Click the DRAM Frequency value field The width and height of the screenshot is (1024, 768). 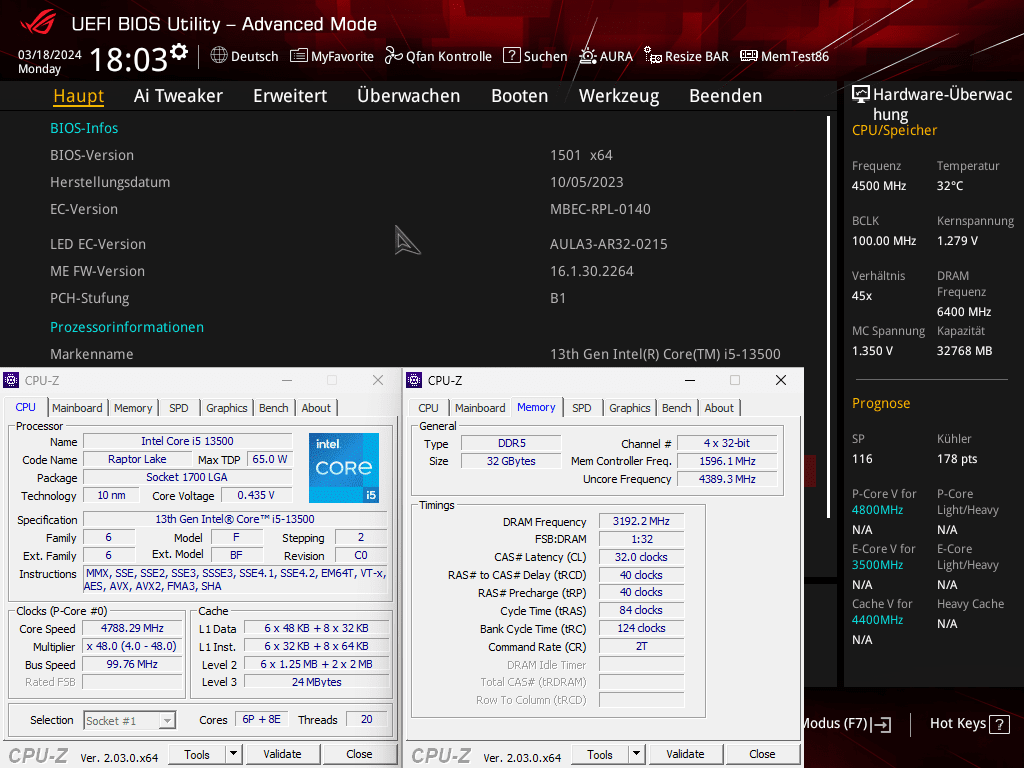pyautogui.click(x=641, y=521)
